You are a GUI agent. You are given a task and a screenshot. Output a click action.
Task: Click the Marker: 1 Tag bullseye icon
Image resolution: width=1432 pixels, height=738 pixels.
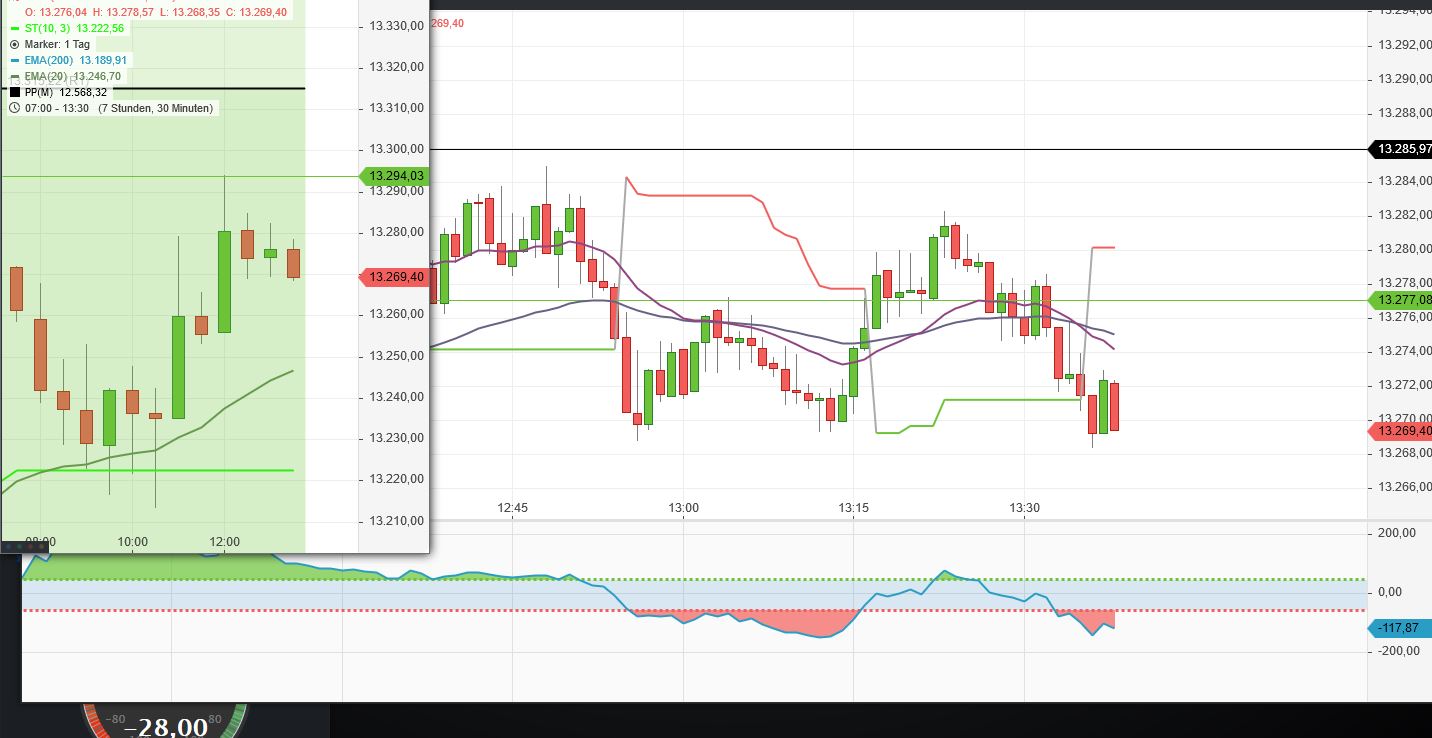point(14,44)
